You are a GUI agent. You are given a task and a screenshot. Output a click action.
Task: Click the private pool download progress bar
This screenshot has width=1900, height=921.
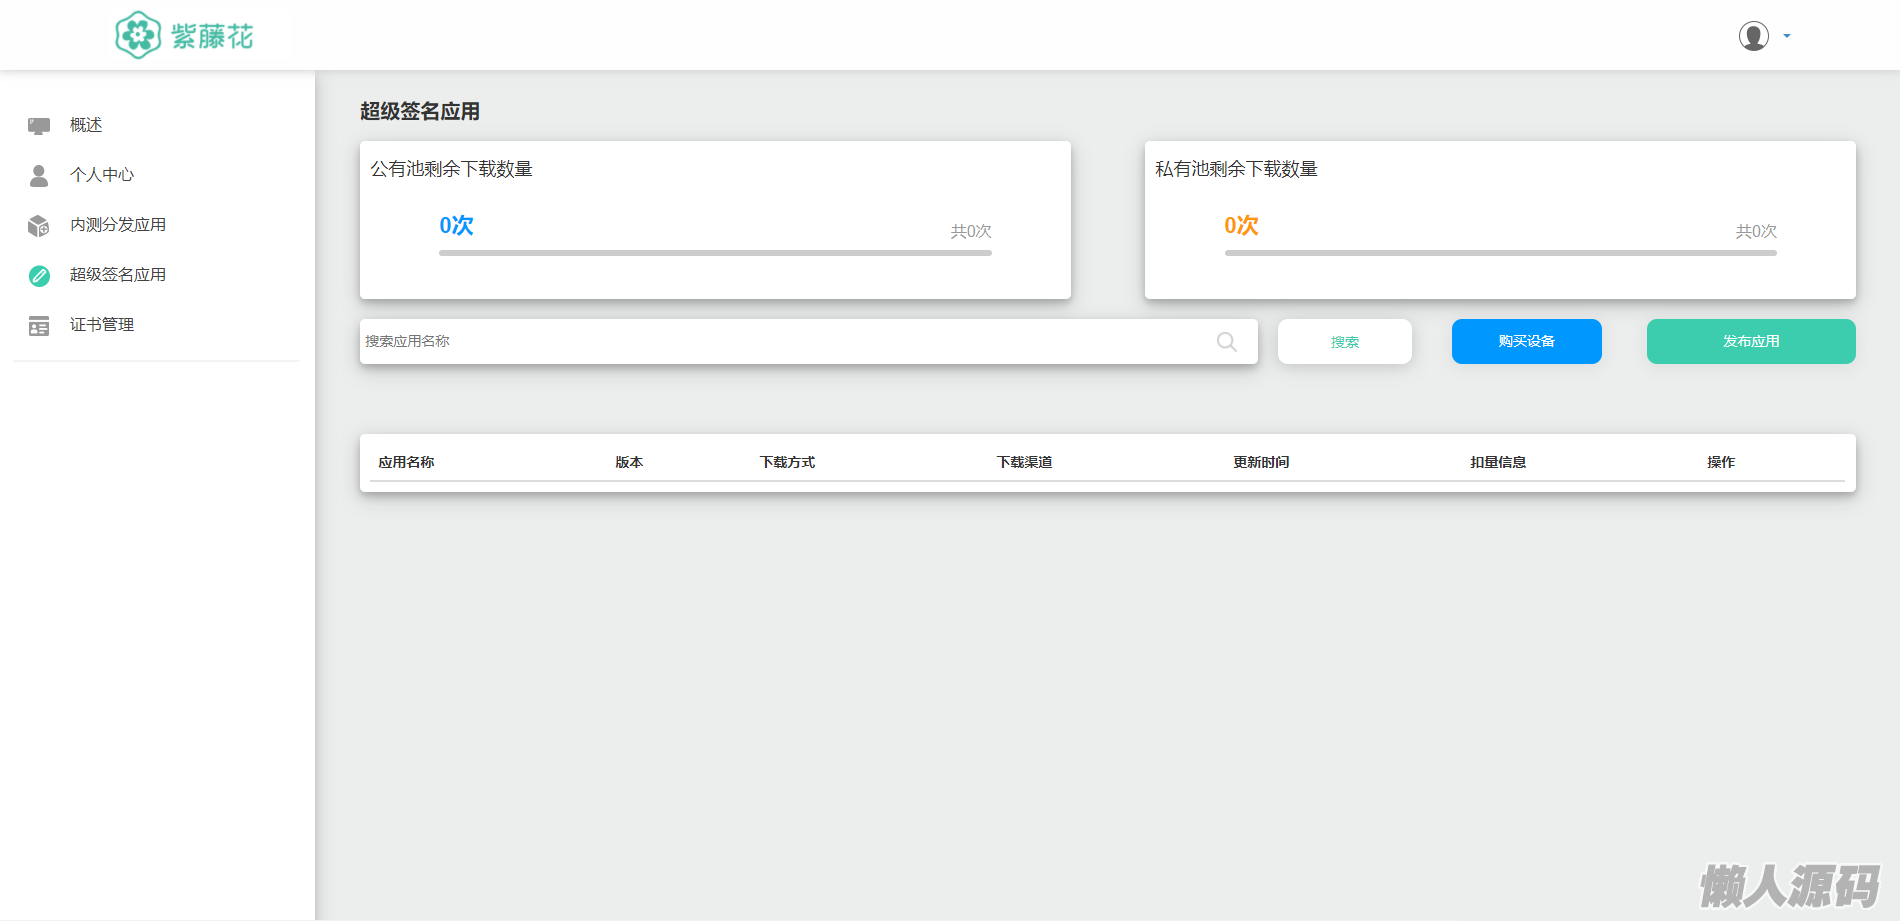(x=1500, y=253)
